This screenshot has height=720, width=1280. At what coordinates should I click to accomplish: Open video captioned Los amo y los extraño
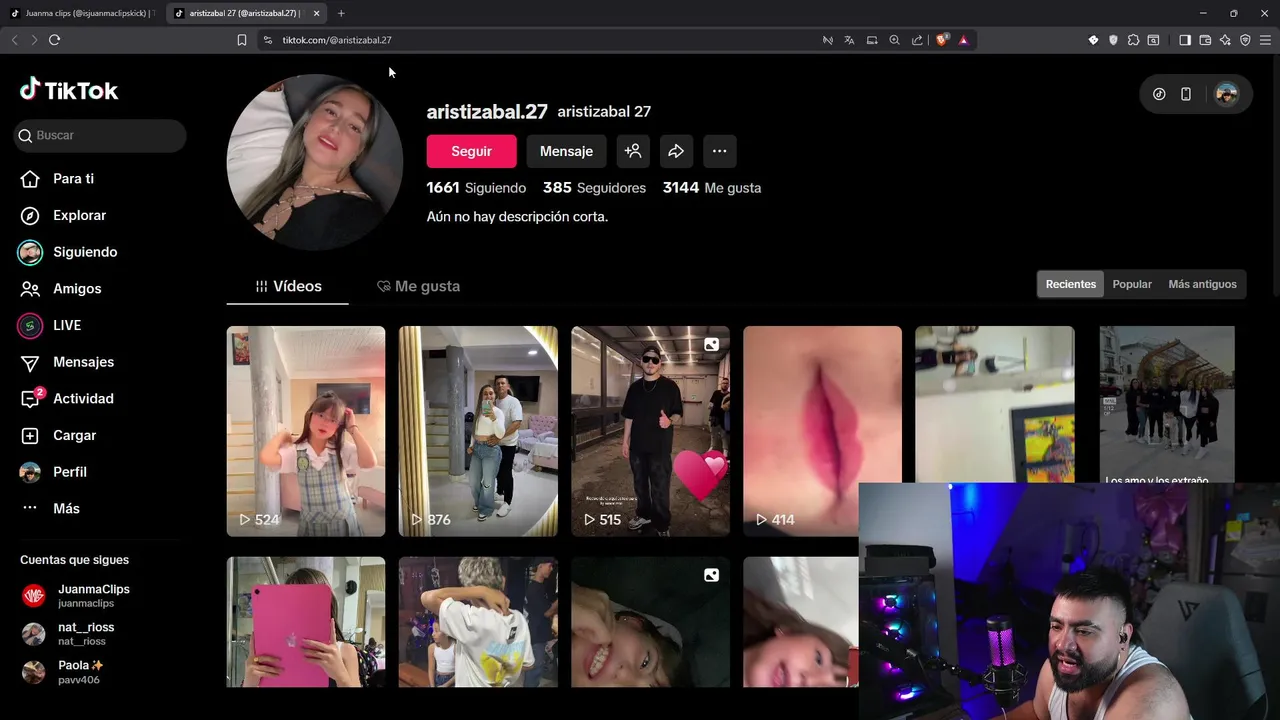click(x=1167, y=405)
